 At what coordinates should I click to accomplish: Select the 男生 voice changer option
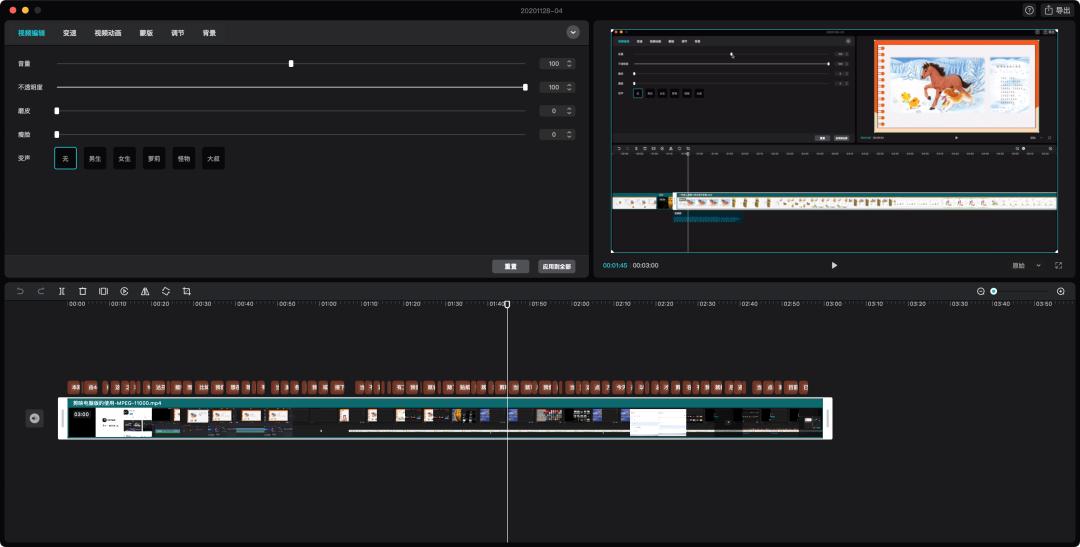(x=95, y=158)
